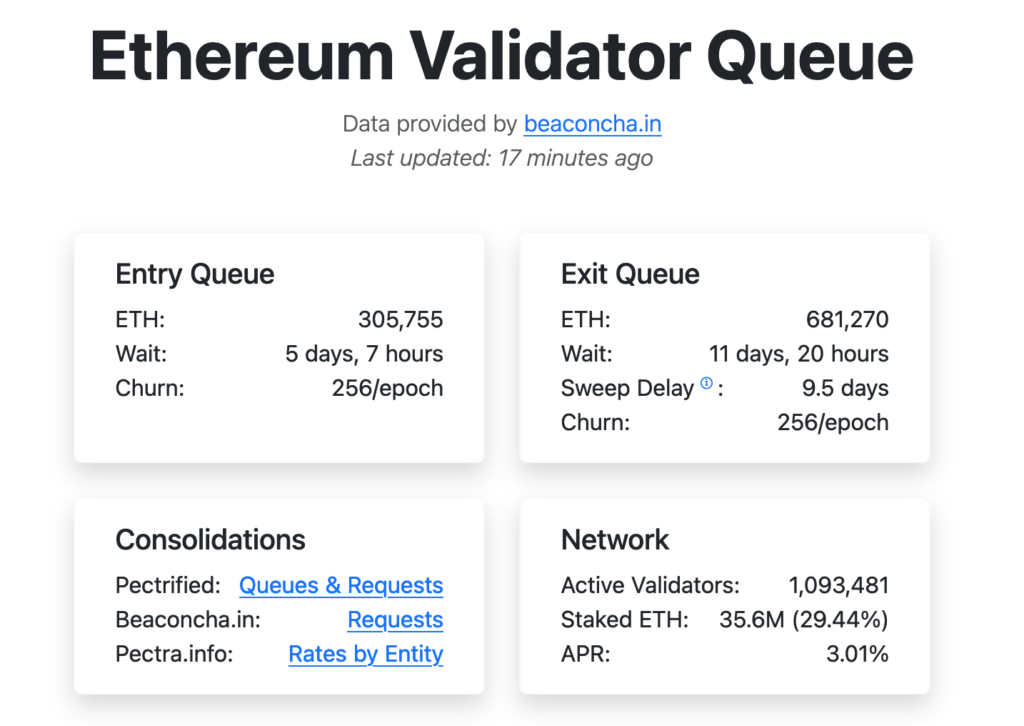Select the Entry Queue churn rate value
The width and height of the screenshot is (1024, 726).
389,388
